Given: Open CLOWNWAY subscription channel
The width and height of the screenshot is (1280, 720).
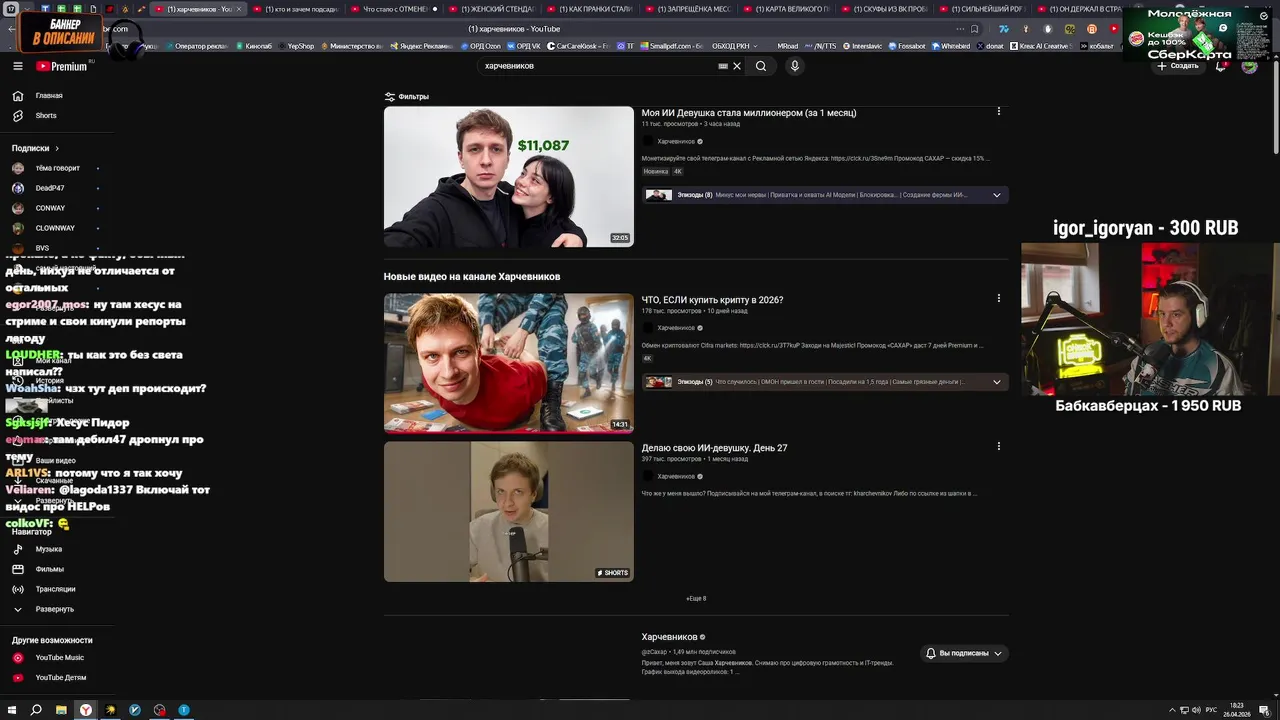Looking at the screenshot, I should [x=55, y=228].
